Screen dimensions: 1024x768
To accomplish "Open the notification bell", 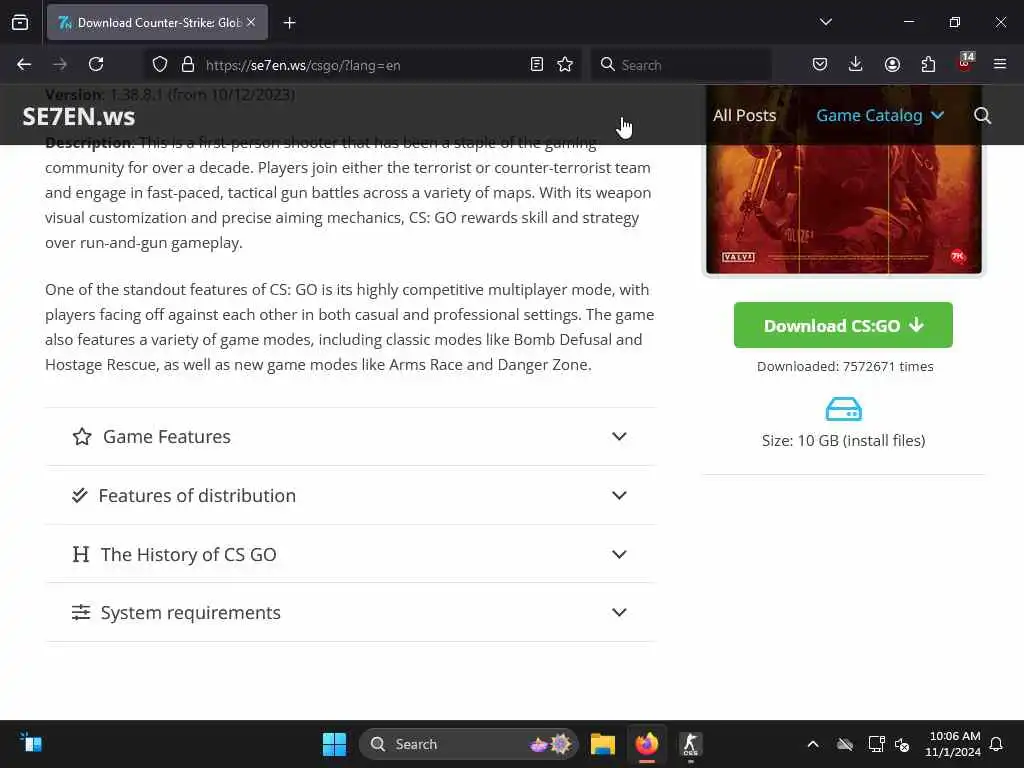I will coord(997,744).
